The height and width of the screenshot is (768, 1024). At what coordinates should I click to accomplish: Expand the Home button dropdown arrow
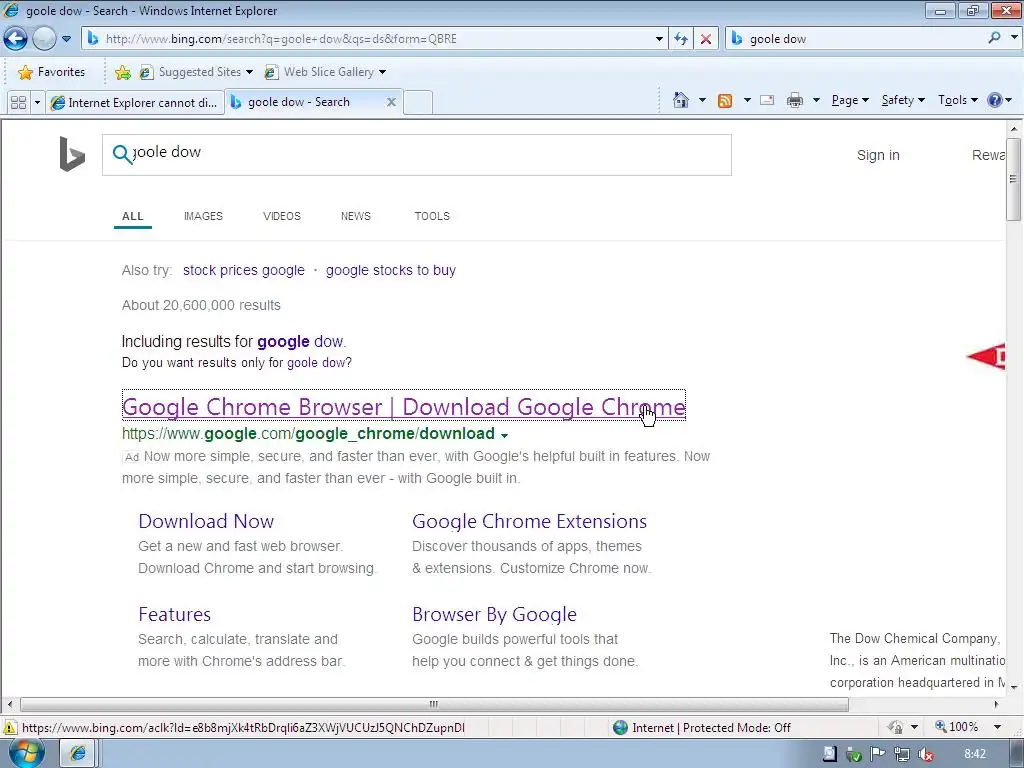click(702, 100)
